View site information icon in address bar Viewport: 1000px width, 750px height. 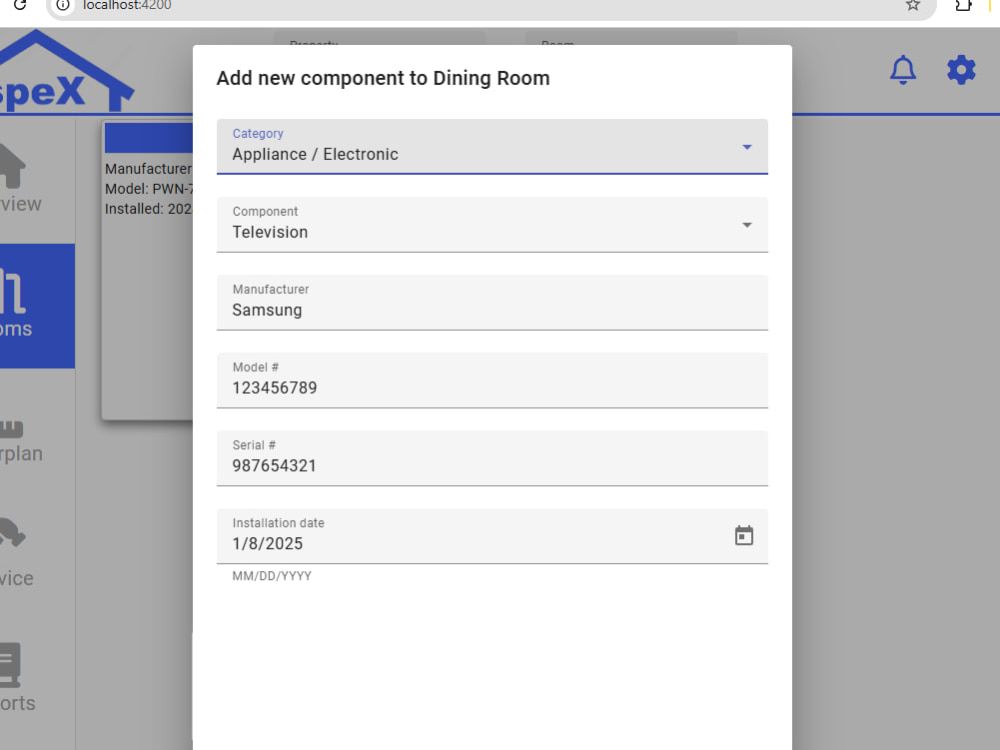pyautogui.click(x=62, y=5)
